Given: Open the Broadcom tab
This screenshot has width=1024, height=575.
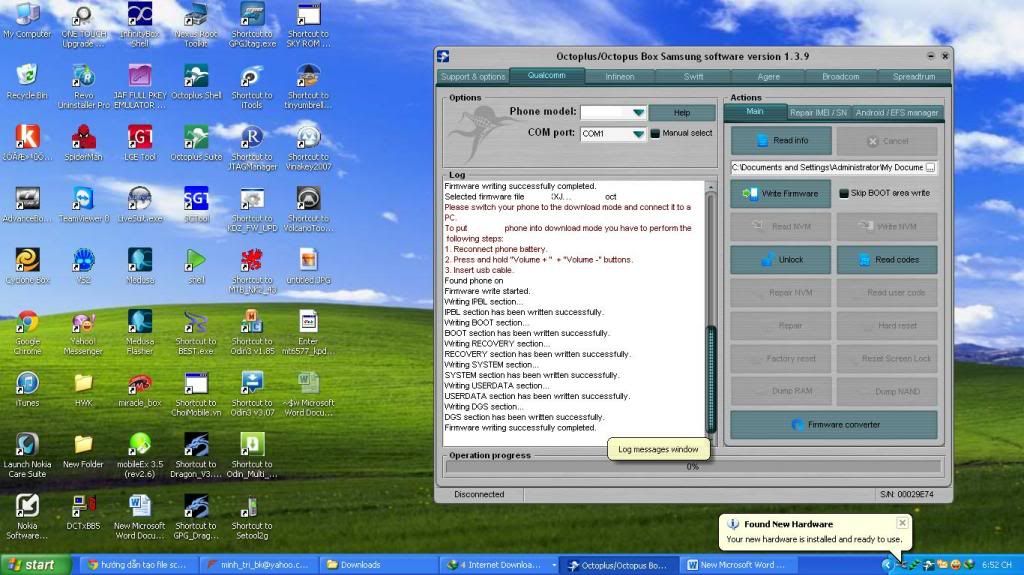Looking at the screenshot, I should tap(840, 76).
